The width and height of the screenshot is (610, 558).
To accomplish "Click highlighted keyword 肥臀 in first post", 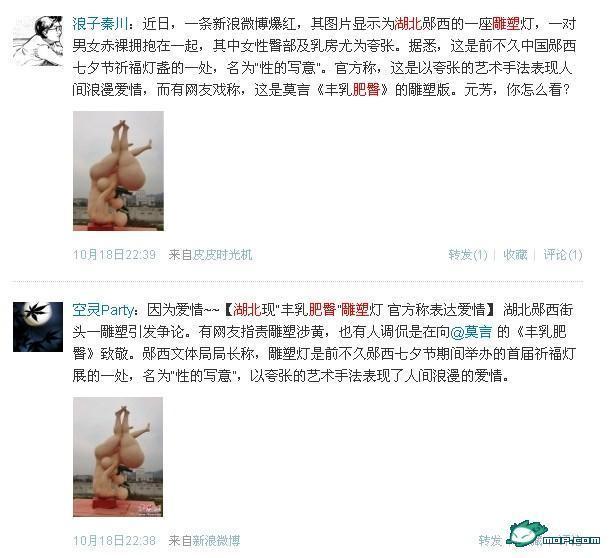I will [x=366, y=90].
